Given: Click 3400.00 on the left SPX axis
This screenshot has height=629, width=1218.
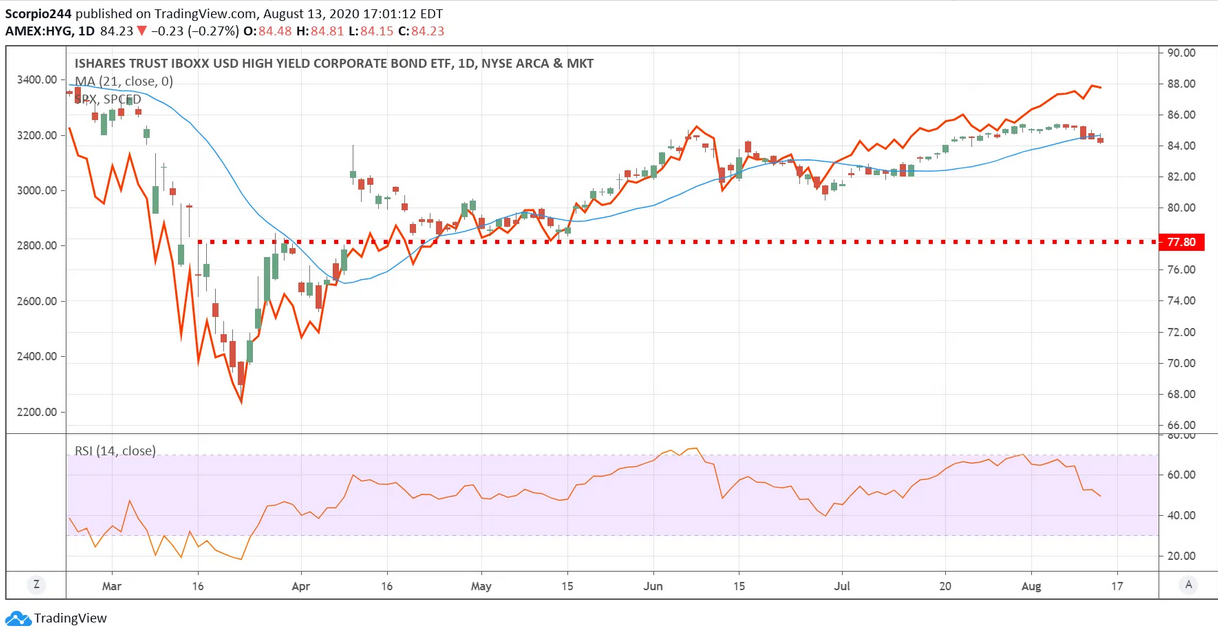Looking at the screenshot, I should pyautogui.click(x=36, y=80).
